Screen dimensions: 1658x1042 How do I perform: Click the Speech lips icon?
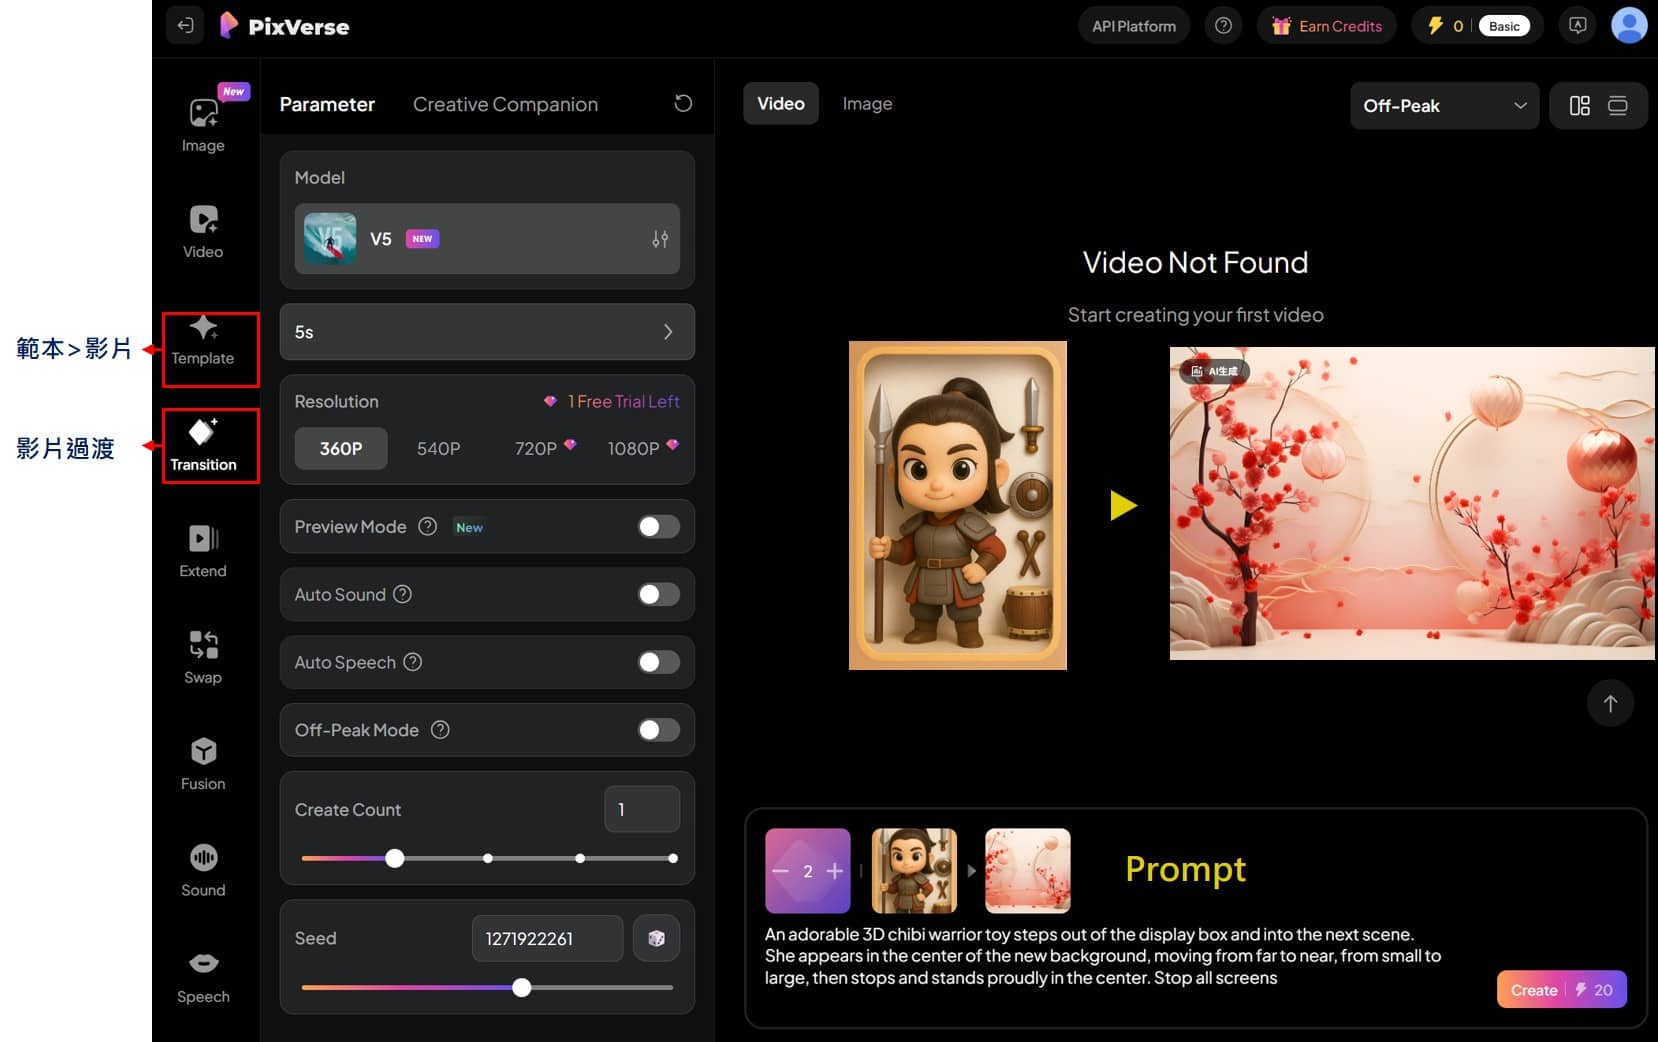(203, 963)
